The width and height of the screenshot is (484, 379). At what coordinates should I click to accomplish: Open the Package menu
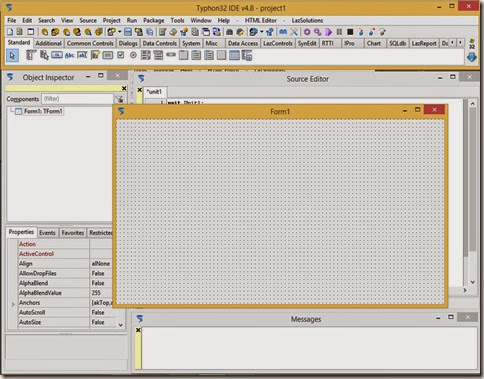point(154,20)
